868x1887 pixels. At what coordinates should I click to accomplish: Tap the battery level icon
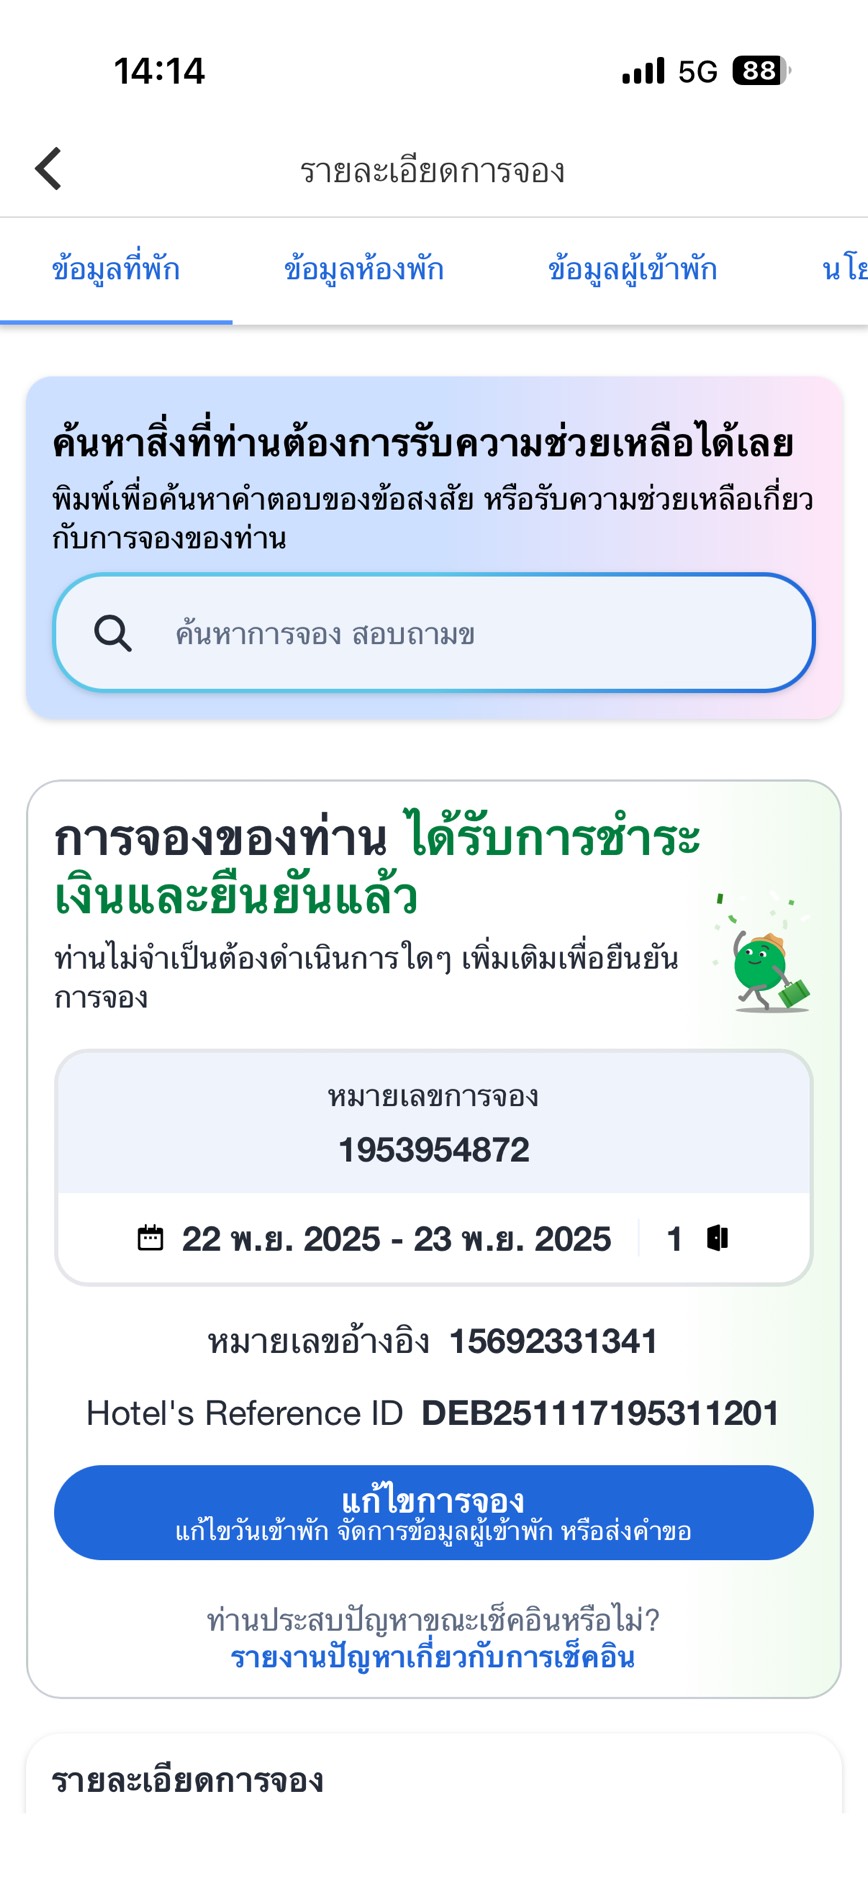[x=761, y=71]
